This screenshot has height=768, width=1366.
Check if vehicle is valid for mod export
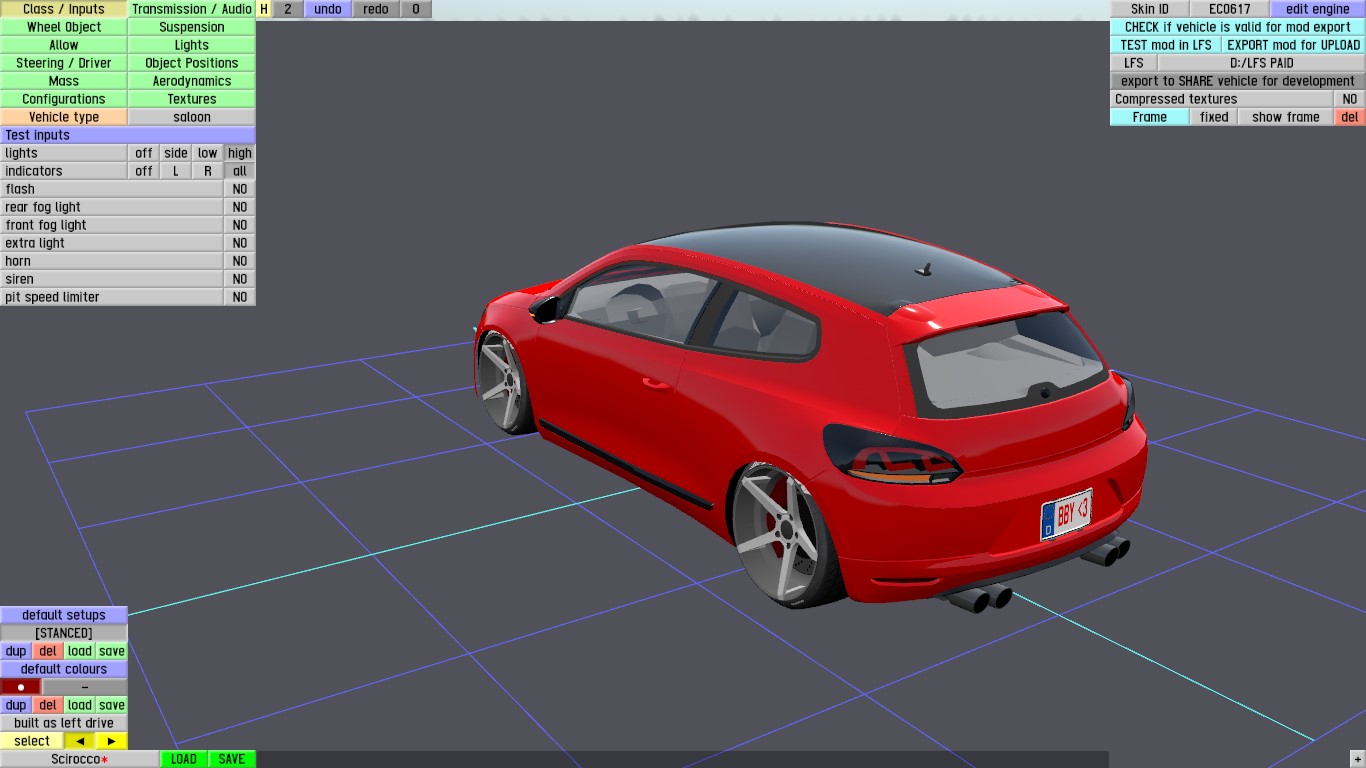(1238, 27)
